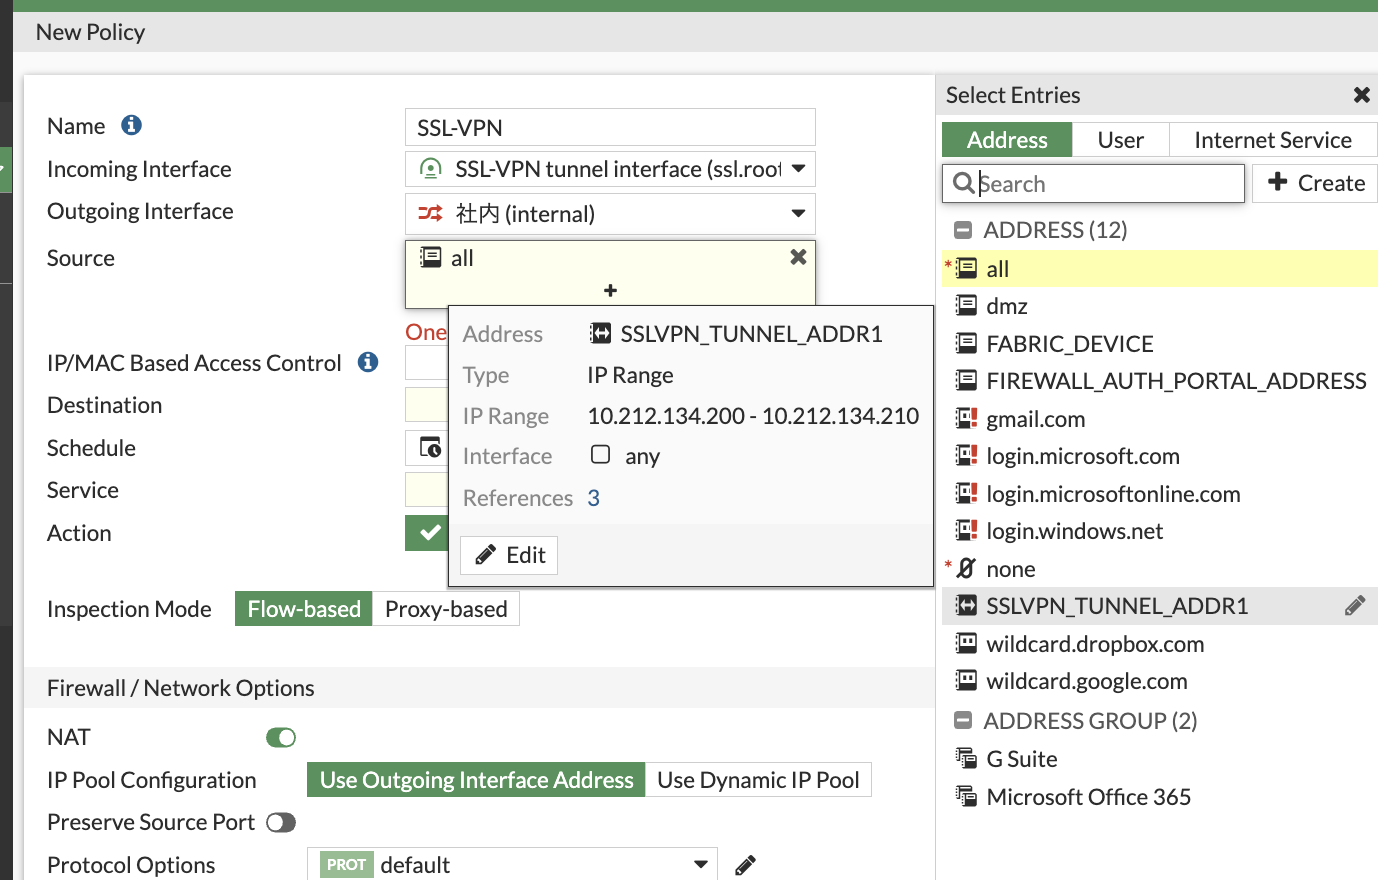The image size is (1378, 880).
Task: Select Flow-based inspection mode
Action: click(x=304, y=609)
